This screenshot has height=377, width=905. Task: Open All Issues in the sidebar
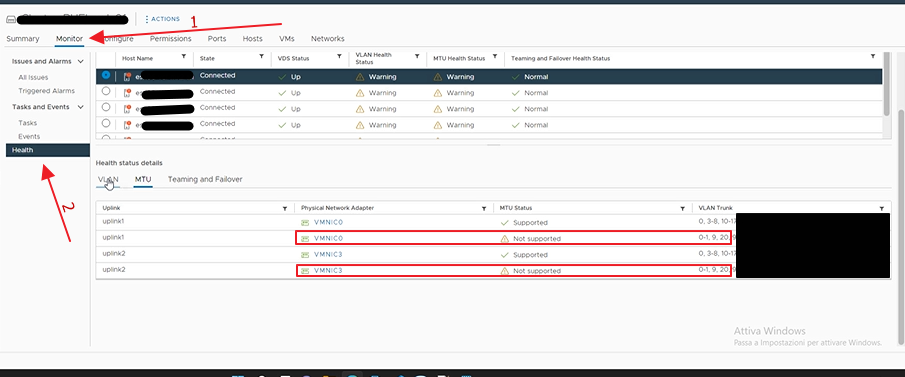(x=33, y=77)
